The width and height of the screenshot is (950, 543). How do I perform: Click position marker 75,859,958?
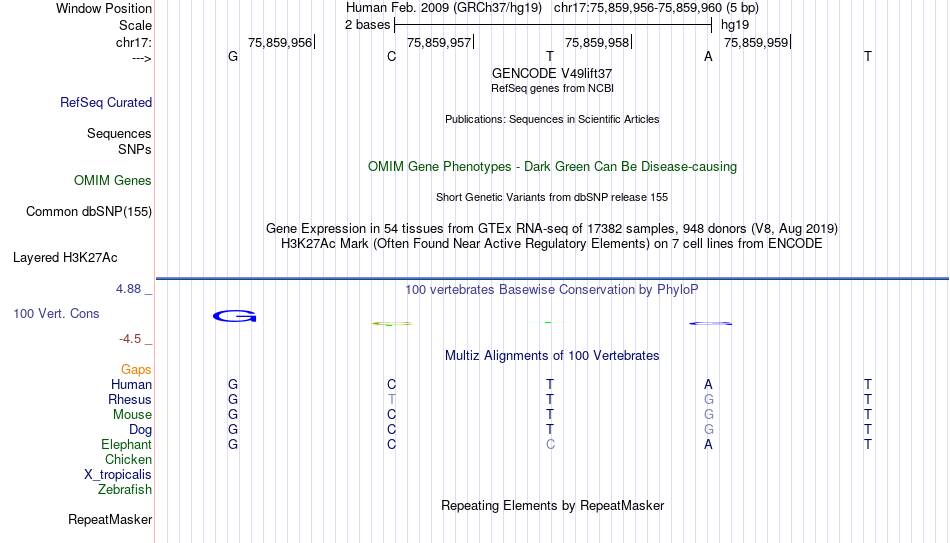click(x=597, y=42)
